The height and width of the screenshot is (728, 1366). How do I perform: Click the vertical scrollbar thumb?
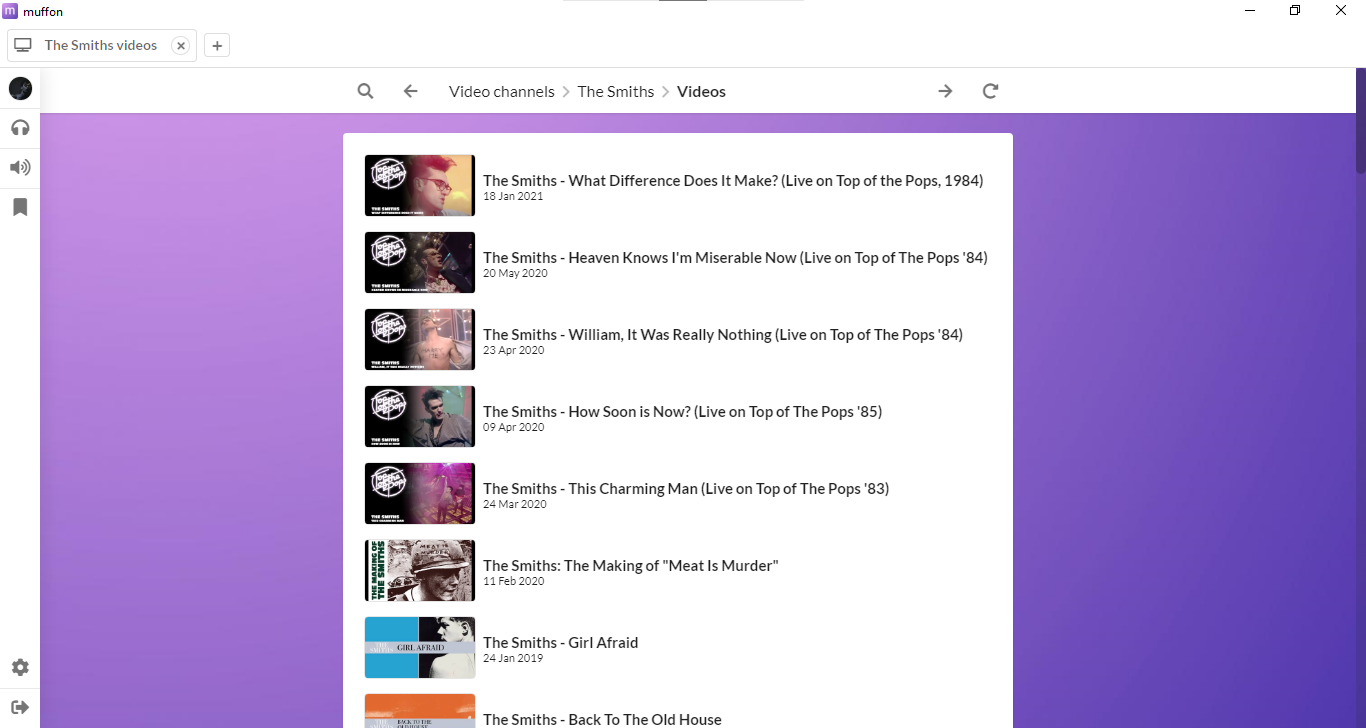[x=1360, y=120]
